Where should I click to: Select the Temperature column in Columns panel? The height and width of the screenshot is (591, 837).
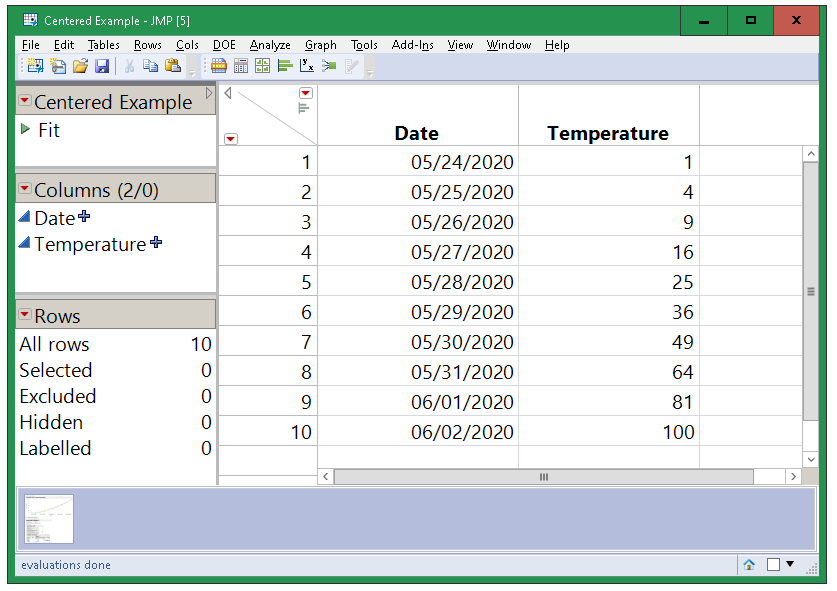click(90, 244)
